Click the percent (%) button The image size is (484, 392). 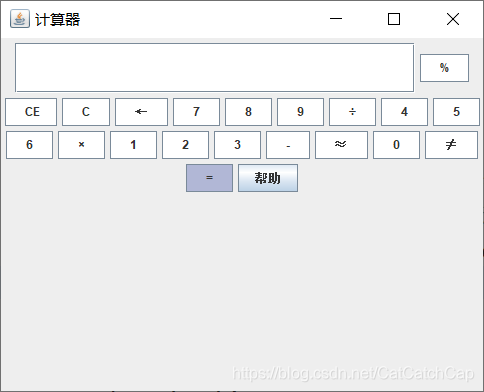444,68
